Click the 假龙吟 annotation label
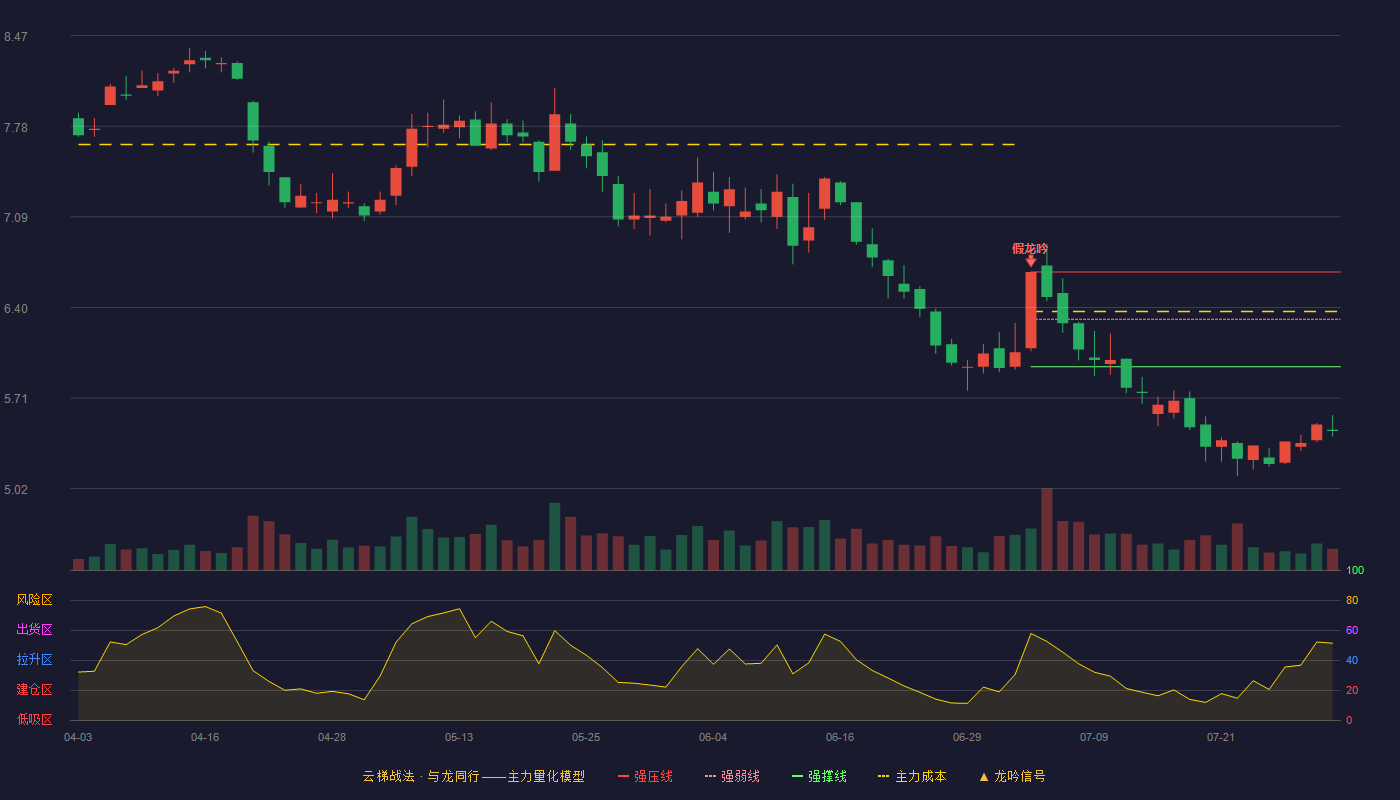The width and height of the screenshot is (1400, 800). [1030, 248]
